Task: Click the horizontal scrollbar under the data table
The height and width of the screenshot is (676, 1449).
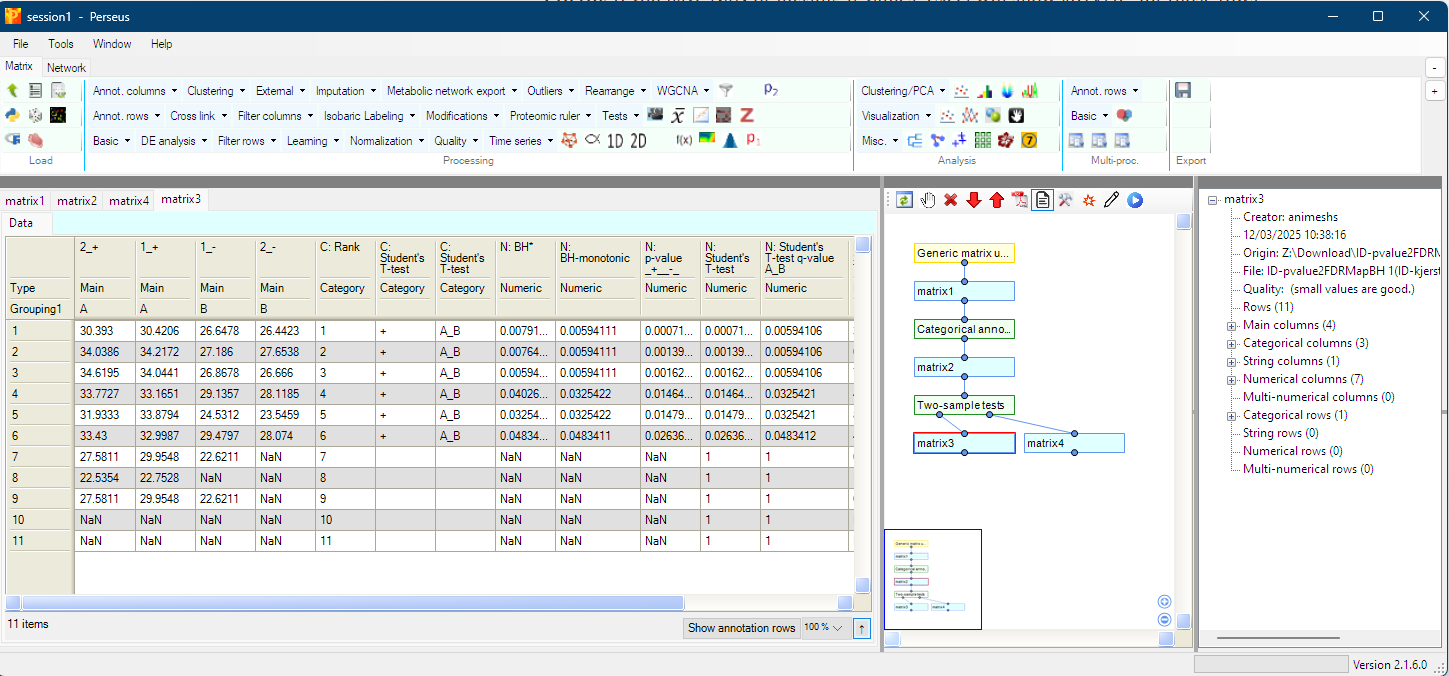Action: (x=352, y=603)
